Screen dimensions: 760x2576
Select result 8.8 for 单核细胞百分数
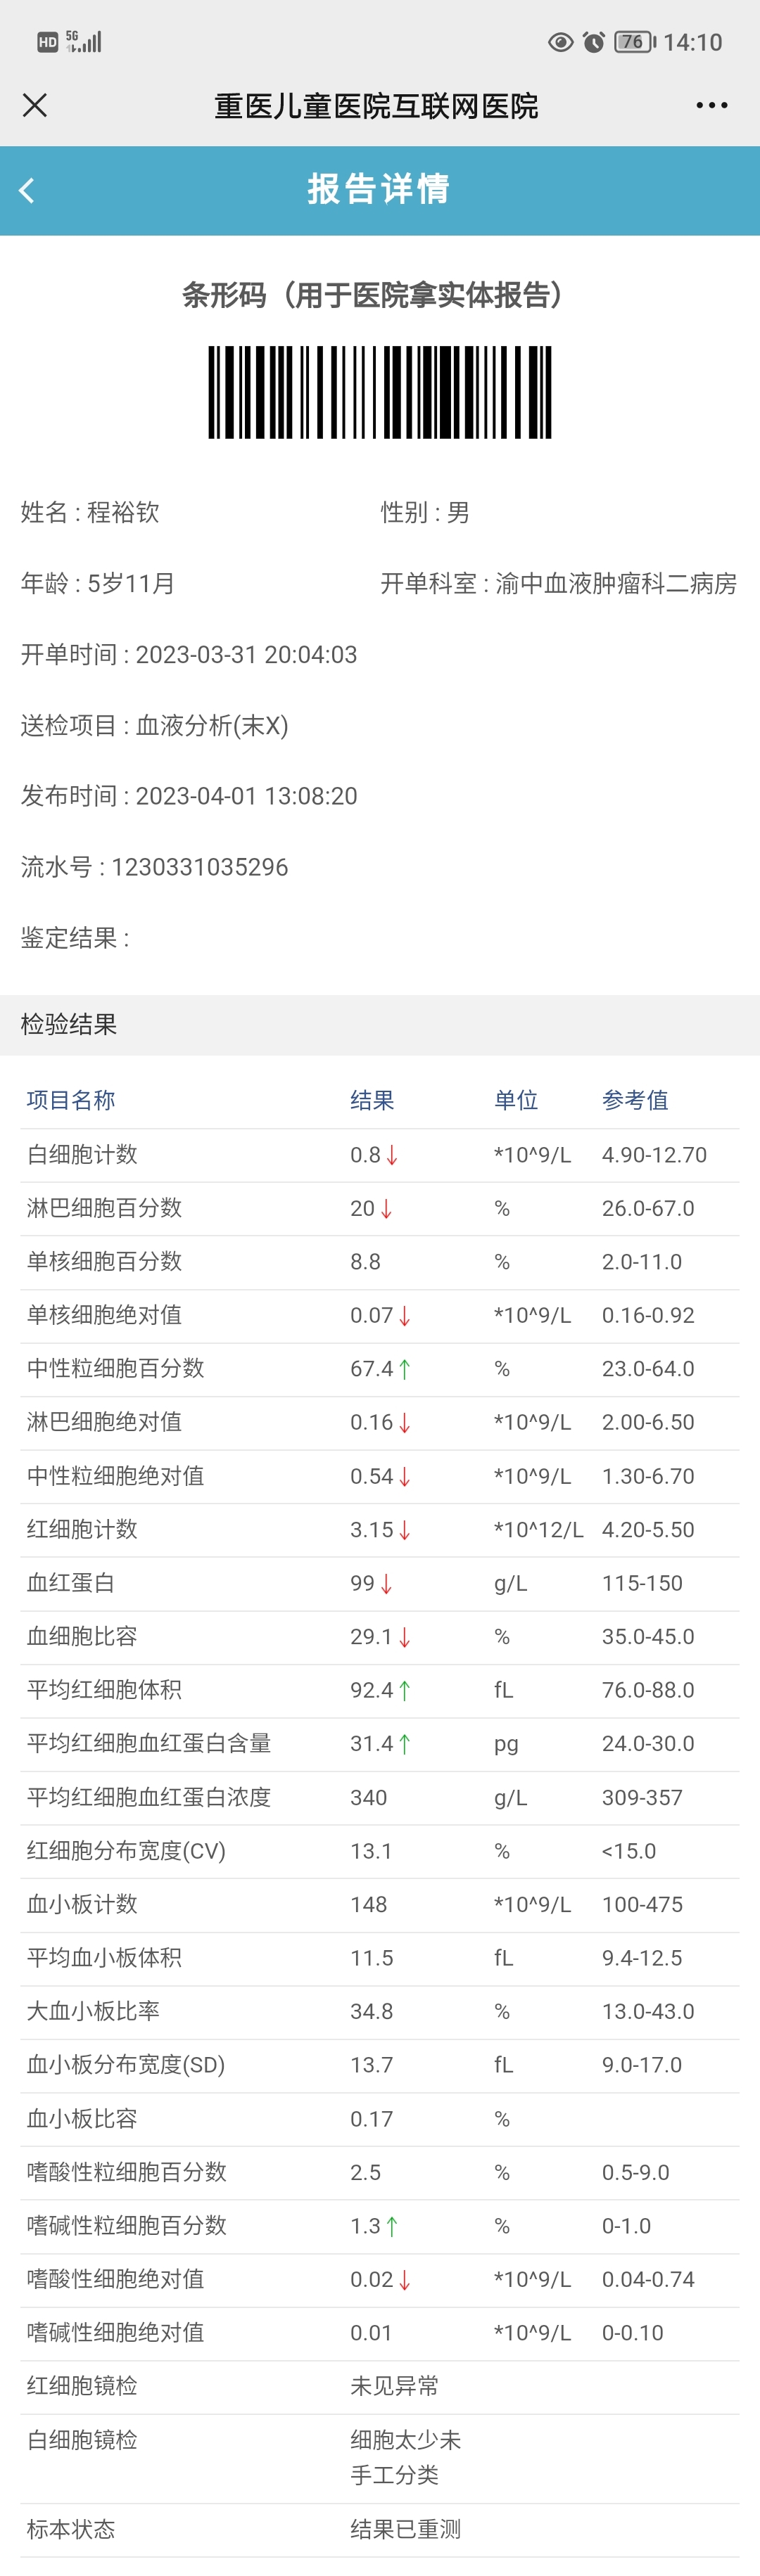365,1262
